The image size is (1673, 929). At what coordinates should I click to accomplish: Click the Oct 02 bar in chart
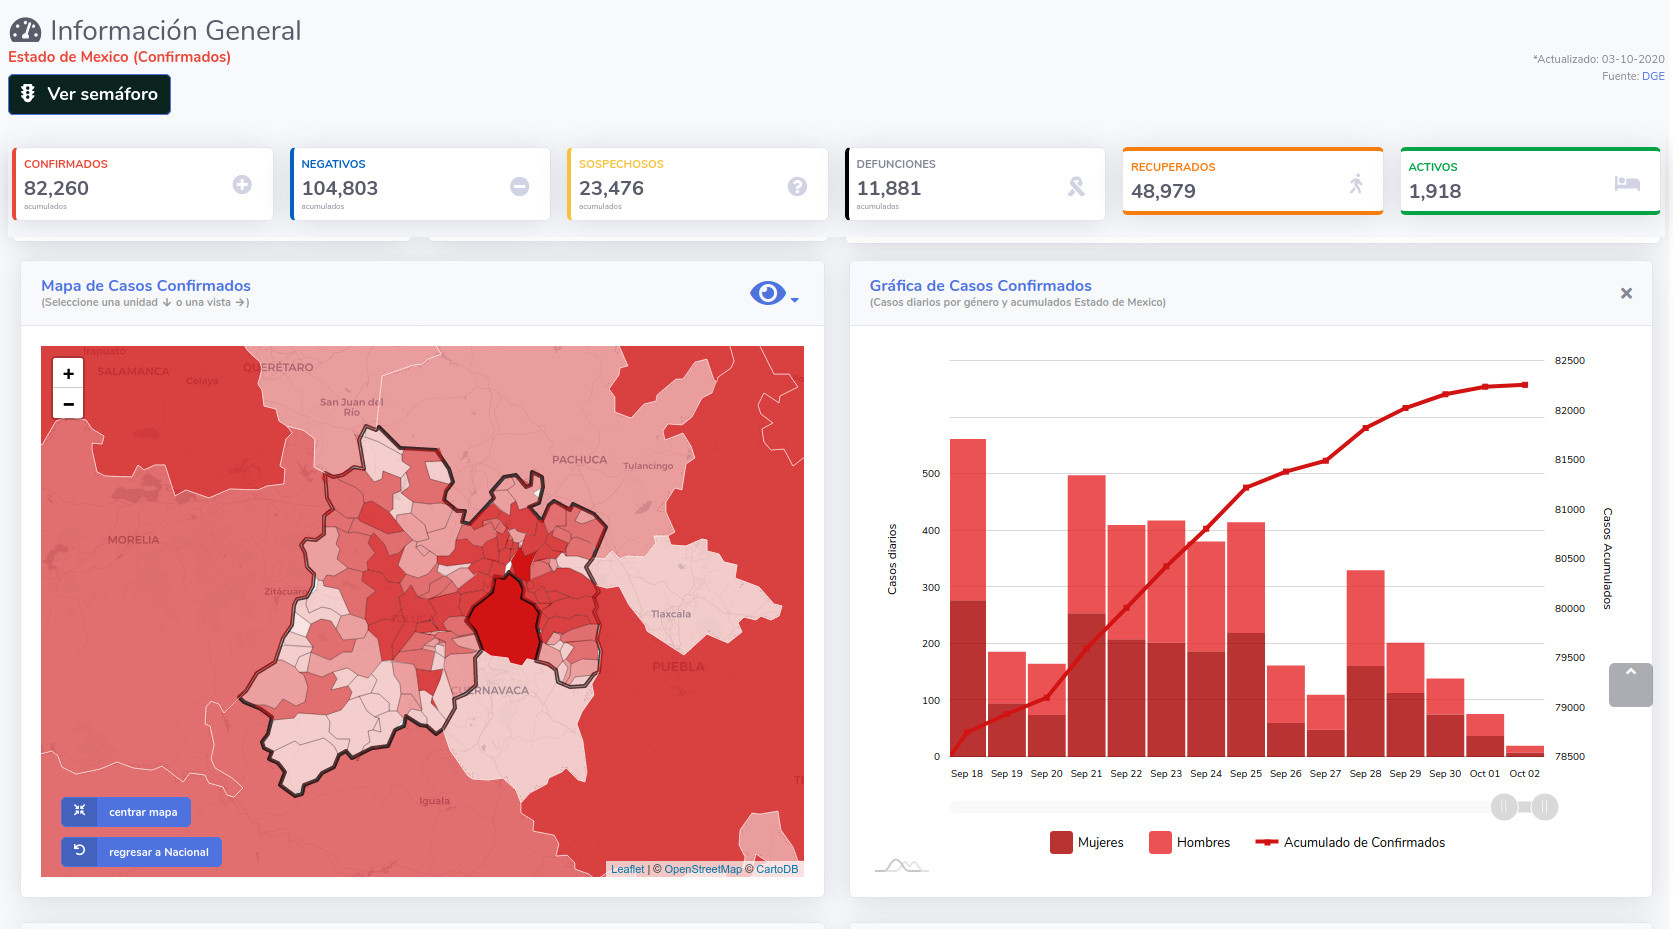[1525, 751]
